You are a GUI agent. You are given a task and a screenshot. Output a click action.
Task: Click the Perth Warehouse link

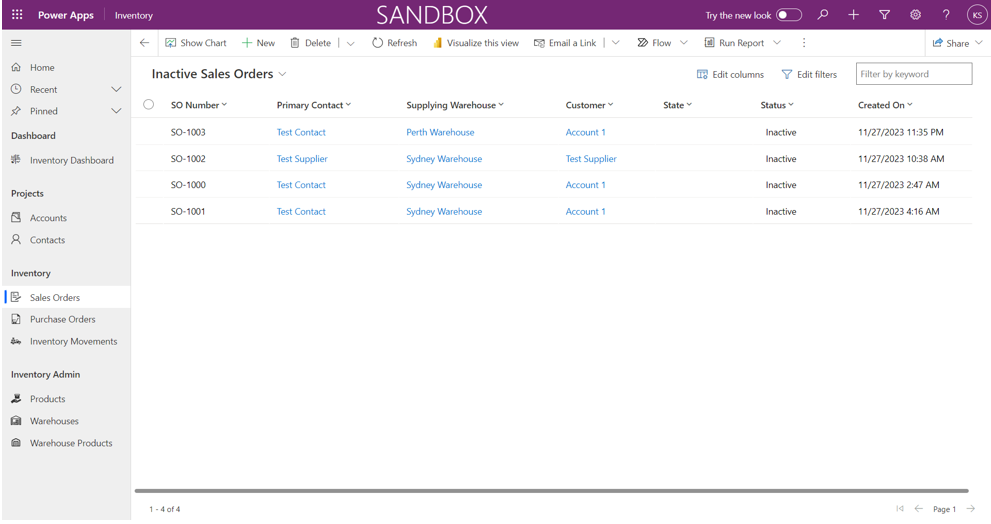[440, 132]
